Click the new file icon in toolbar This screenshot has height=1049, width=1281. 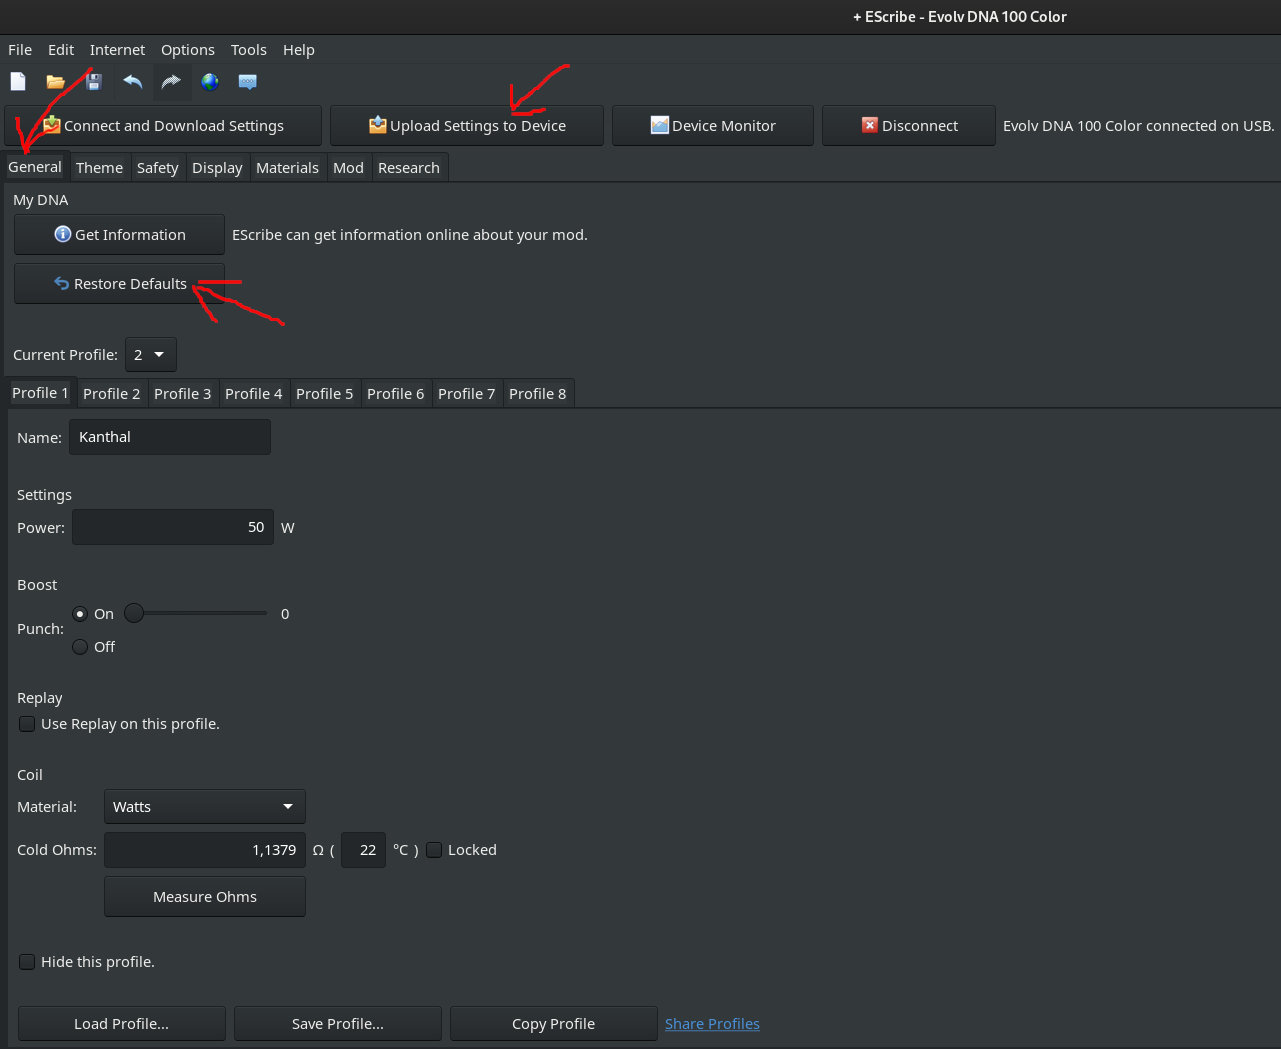click(x=18, y=82)
